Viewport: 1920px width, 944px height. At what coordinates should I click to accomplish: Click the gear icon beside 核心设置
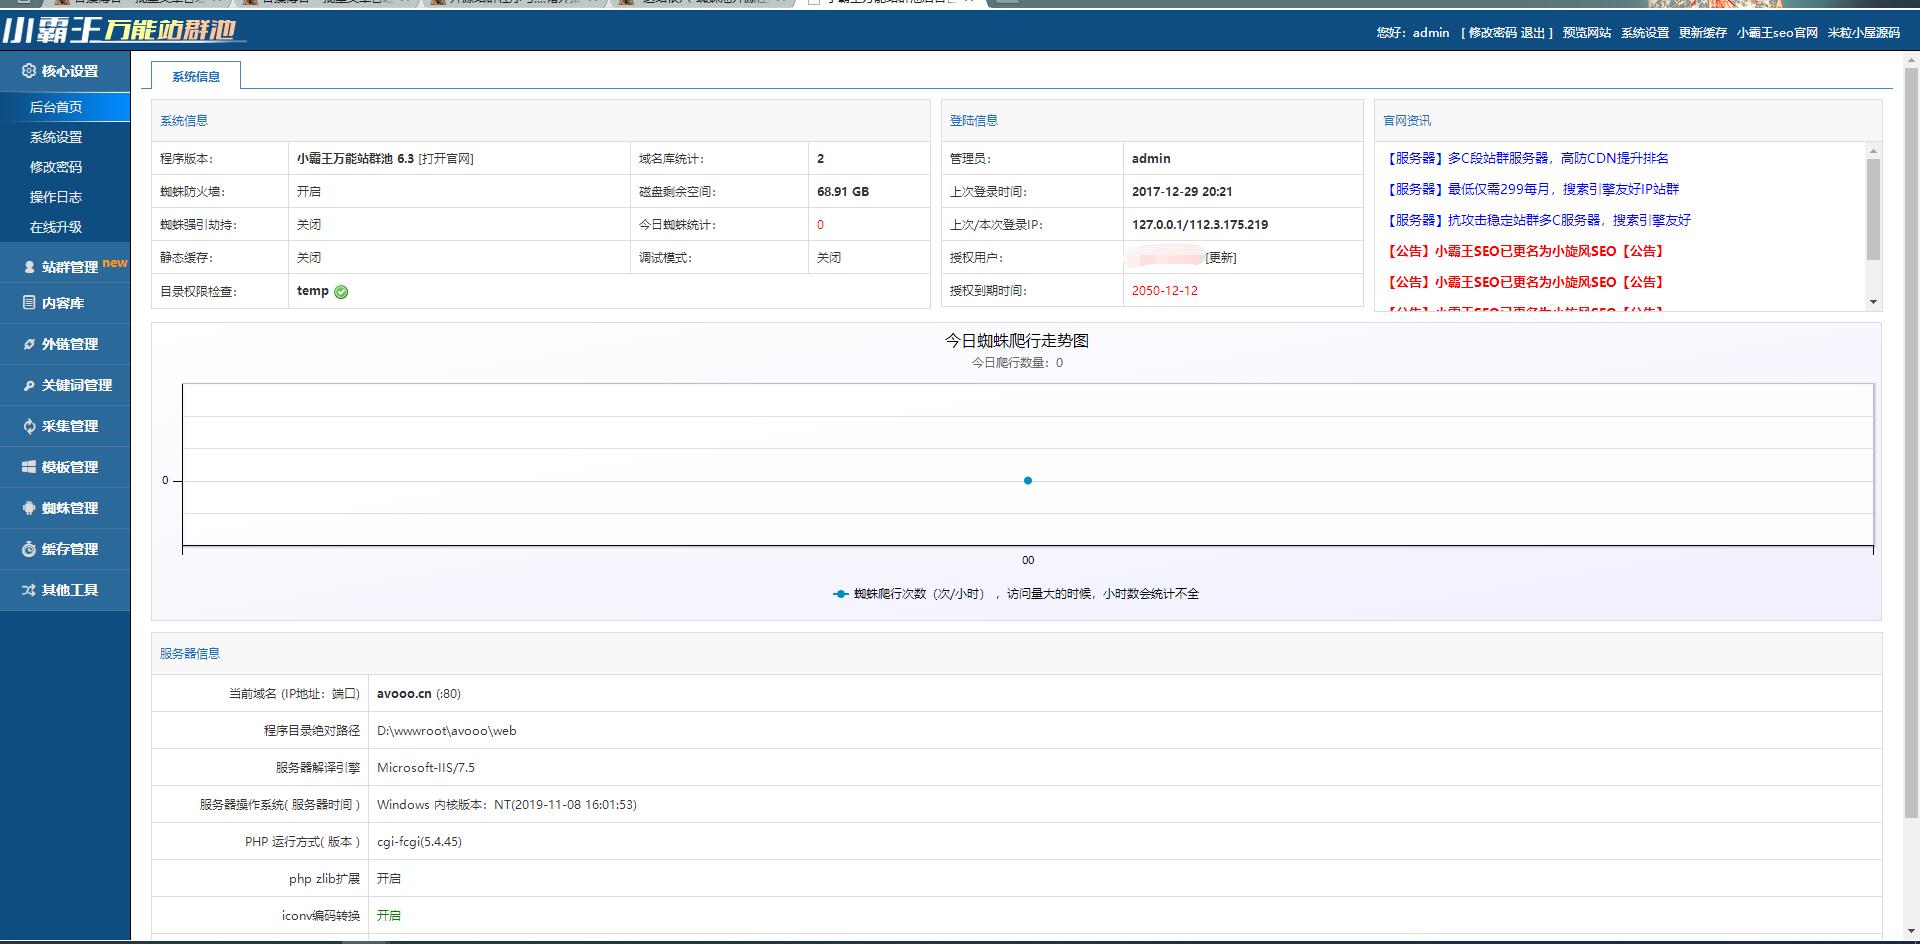[x=29, y=71]
